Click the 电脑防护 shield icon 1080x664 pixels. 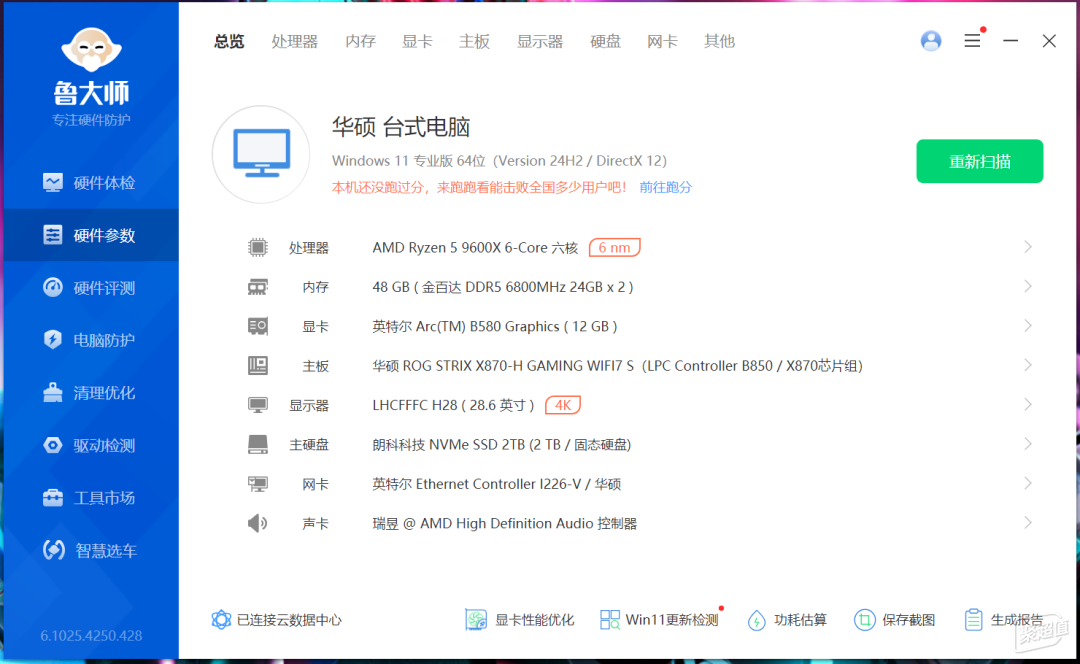coord(52,340)
